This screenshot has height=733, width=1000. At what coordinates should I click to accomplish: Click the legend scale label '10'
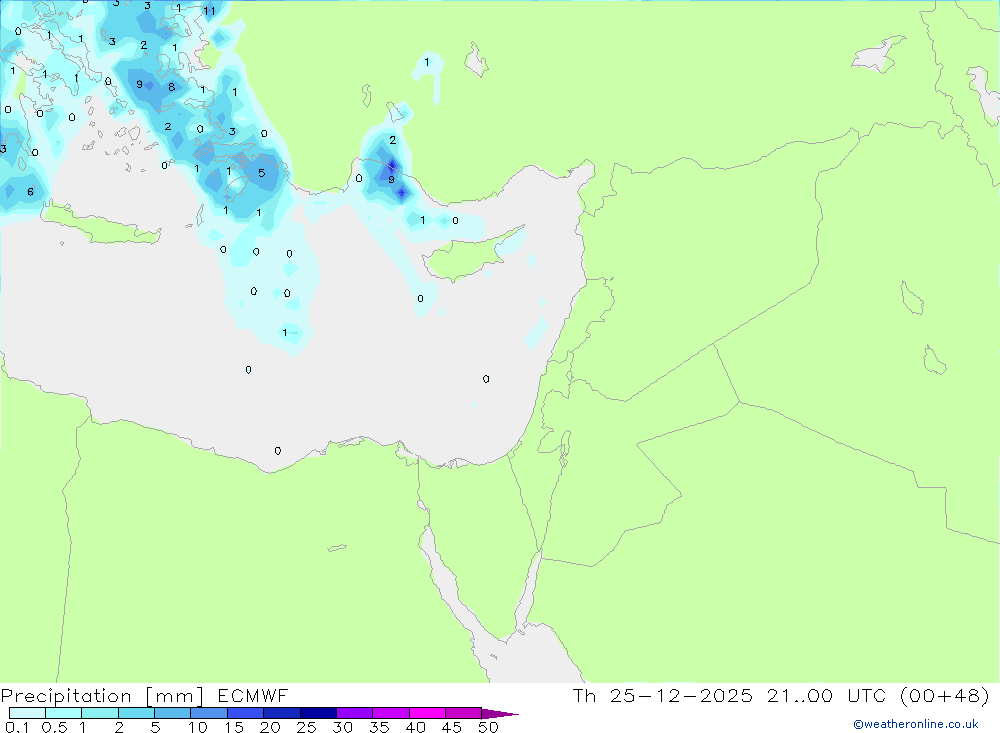pos(198,727)
